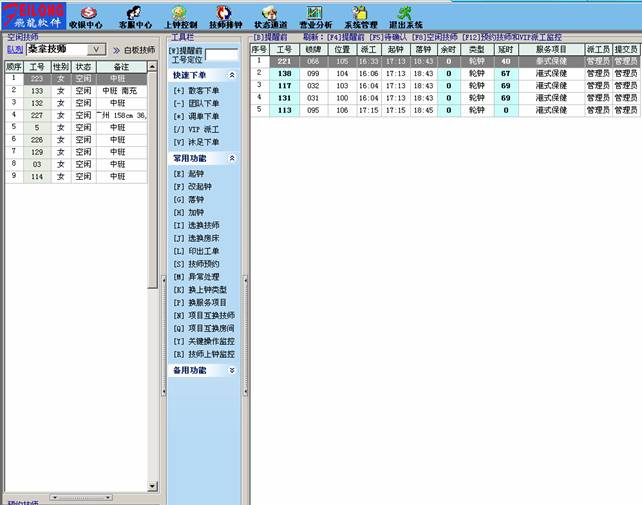This screenshot has width=642, height=505.
Task: Open the 客服中心 customer service icon
Action: (x=135, y=17)
